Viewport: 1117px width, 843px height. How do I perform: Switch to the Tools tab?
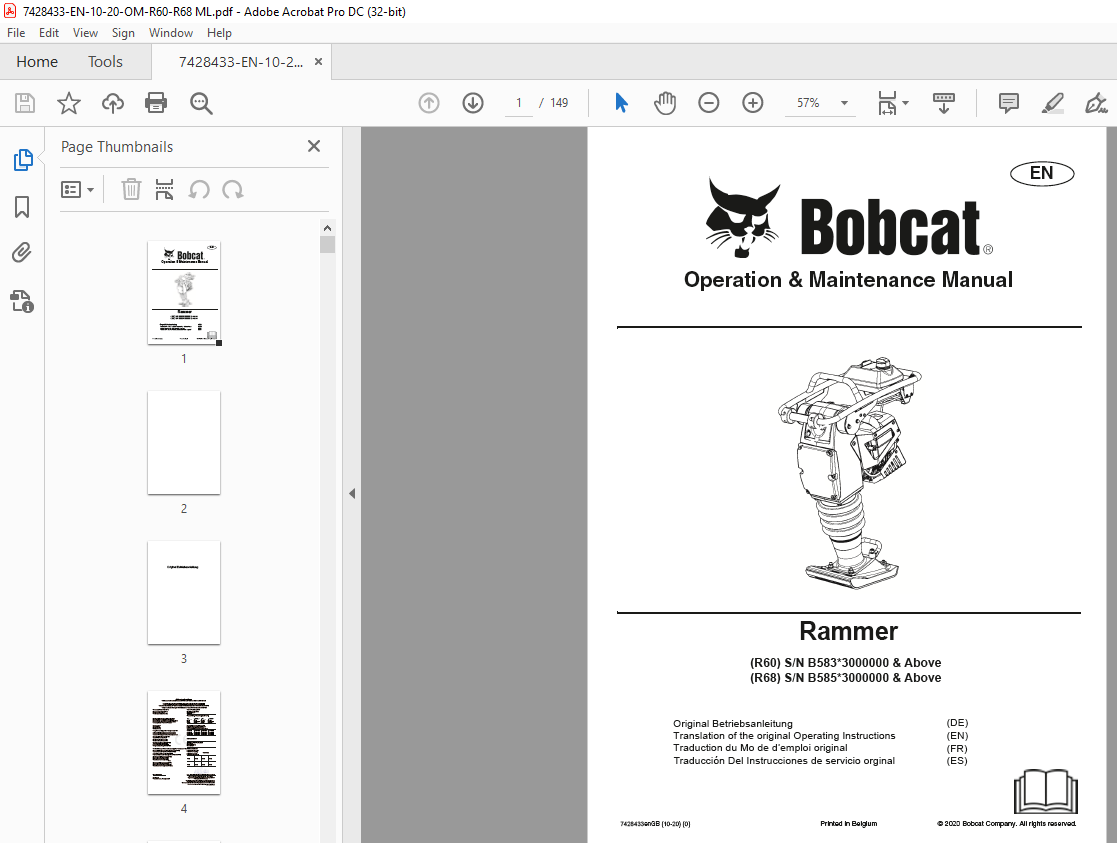tap(105, 62)
